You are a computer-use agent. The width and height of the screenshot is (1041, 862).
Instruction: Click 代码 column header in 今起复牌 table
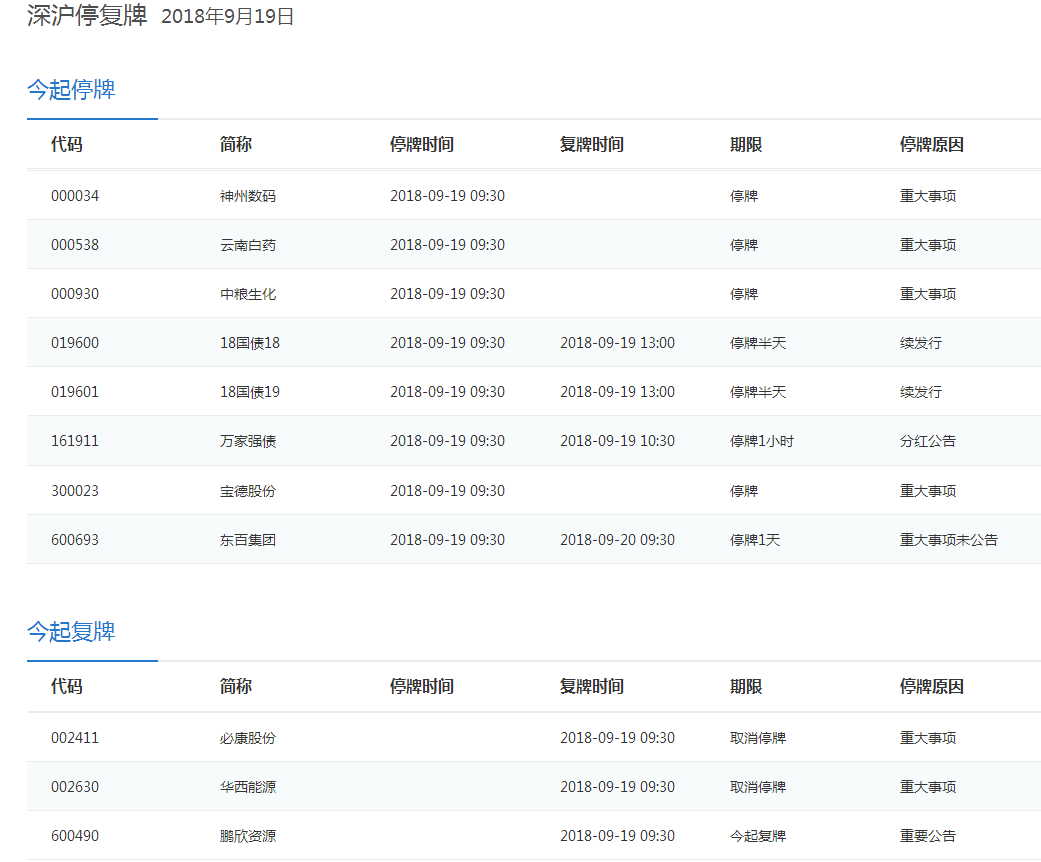coord(67,687)
